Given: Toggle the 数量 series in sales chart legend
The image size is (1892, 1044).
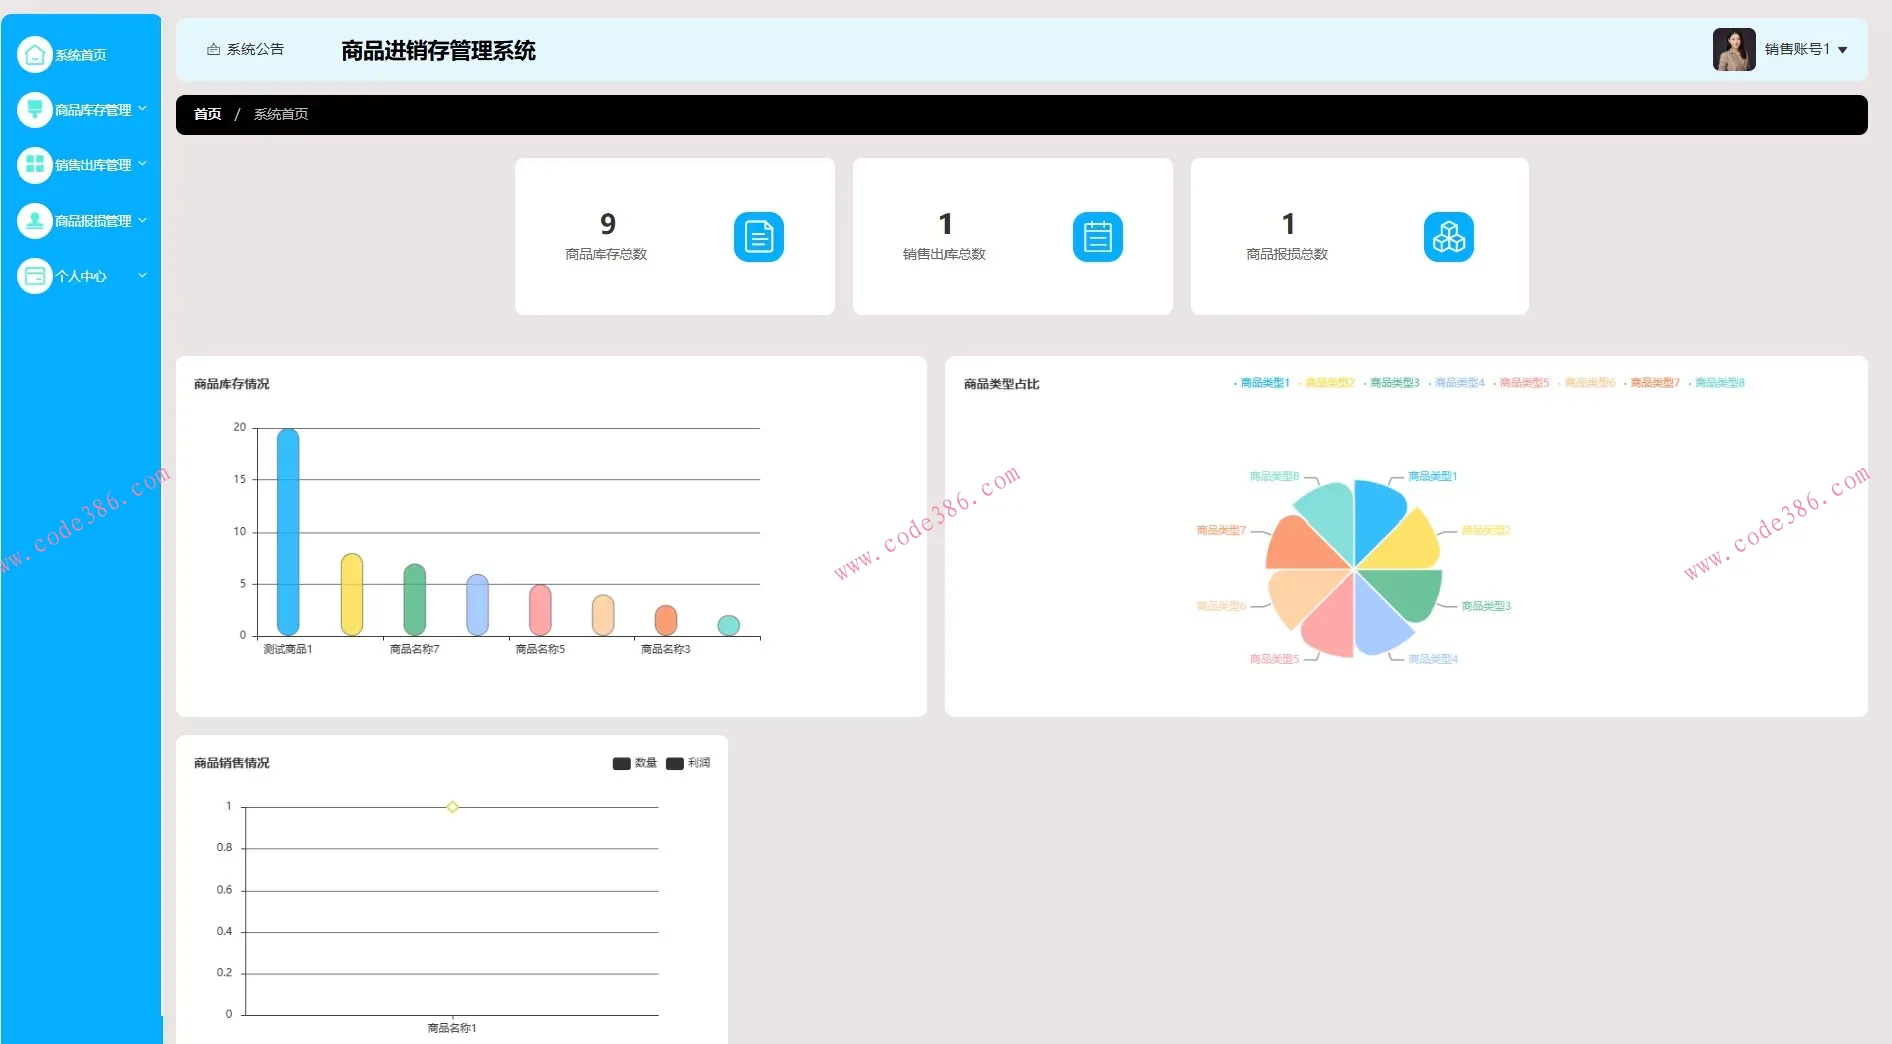Looking at the screenshot, I should coord(634,763).
